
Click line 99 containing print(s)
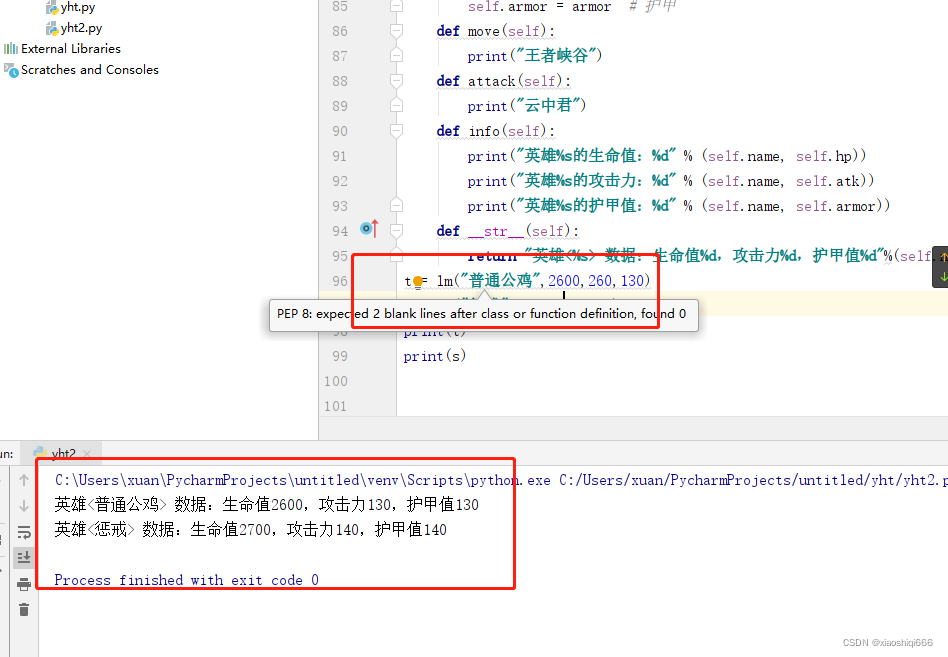click(435, 356)
